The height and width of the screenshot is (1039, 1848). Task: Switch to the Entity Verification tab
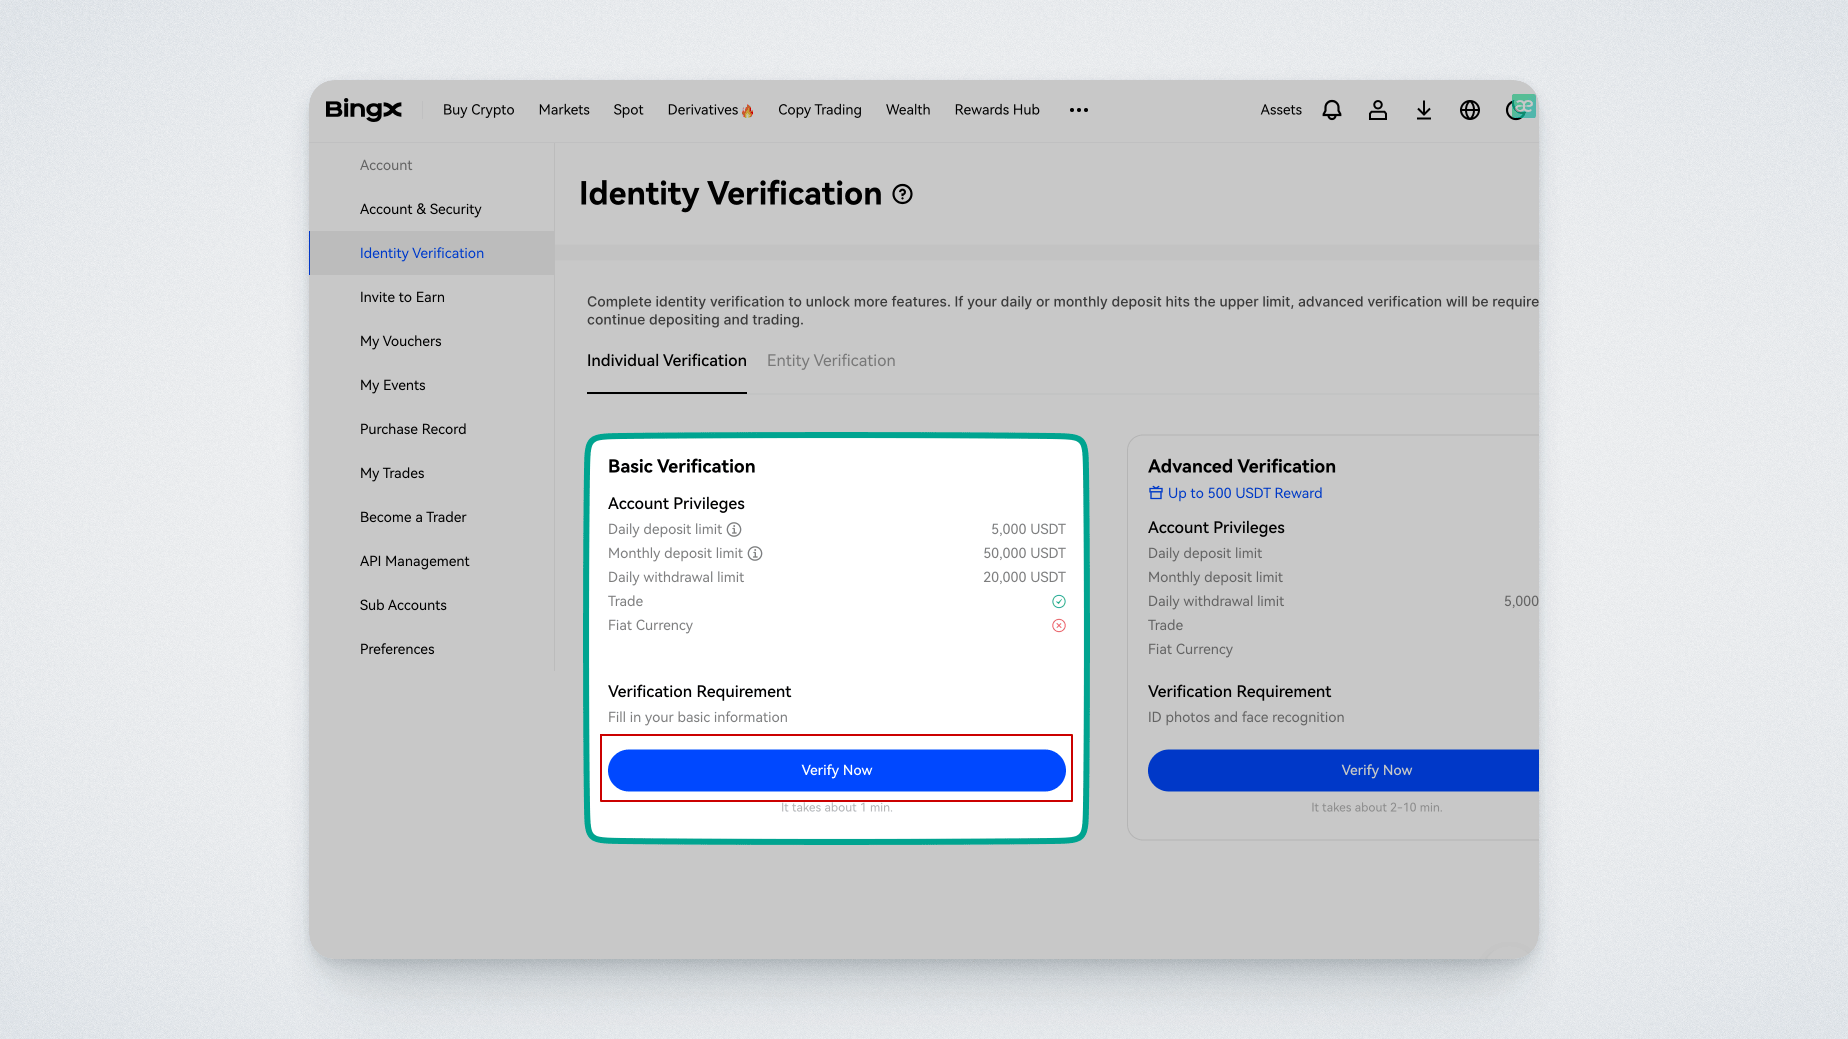(830, 361)
